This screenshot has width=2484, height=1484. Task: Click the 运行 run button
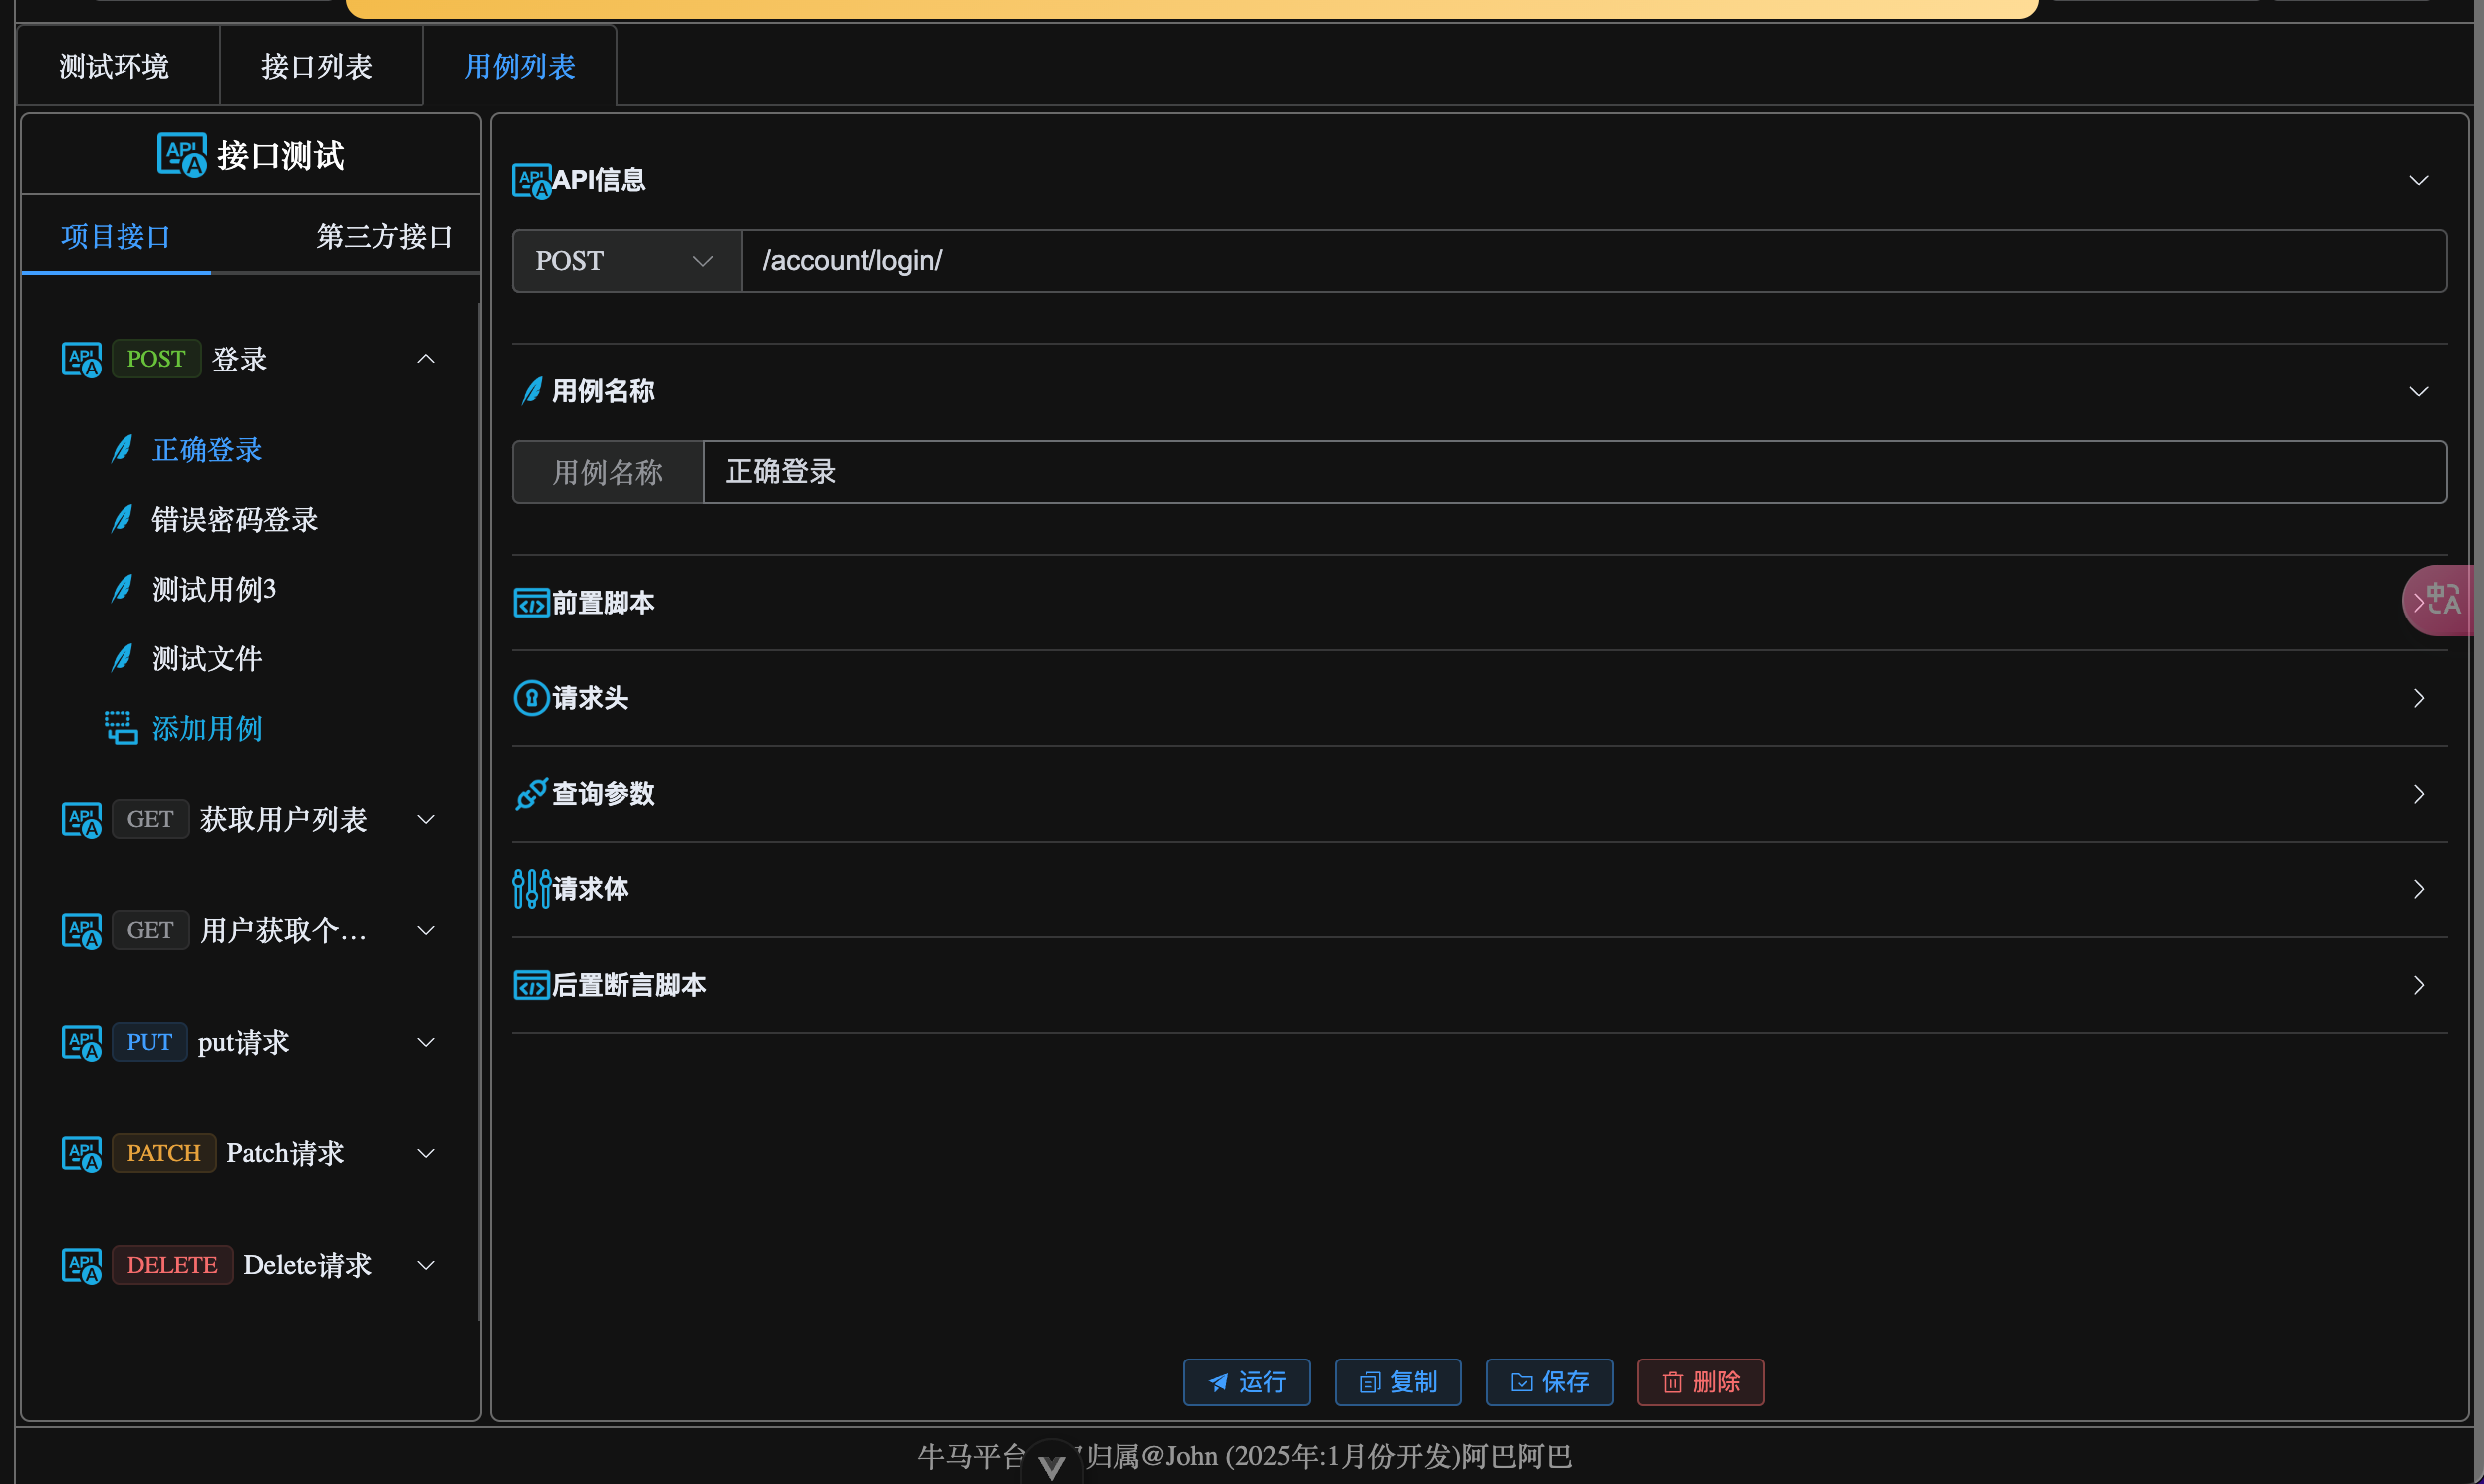tap(1246, 1382)
